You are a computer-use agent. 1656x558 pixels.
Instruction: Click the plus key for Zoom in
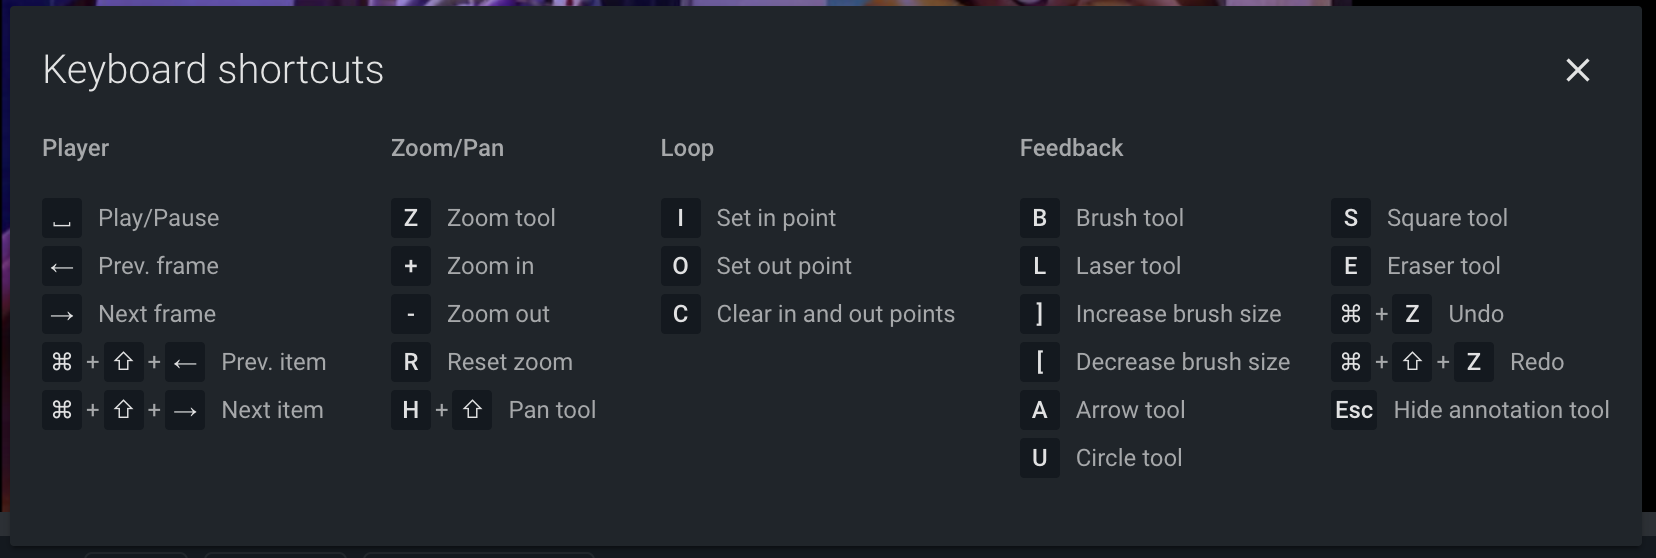pyautogui.click(x=411, y=266)
